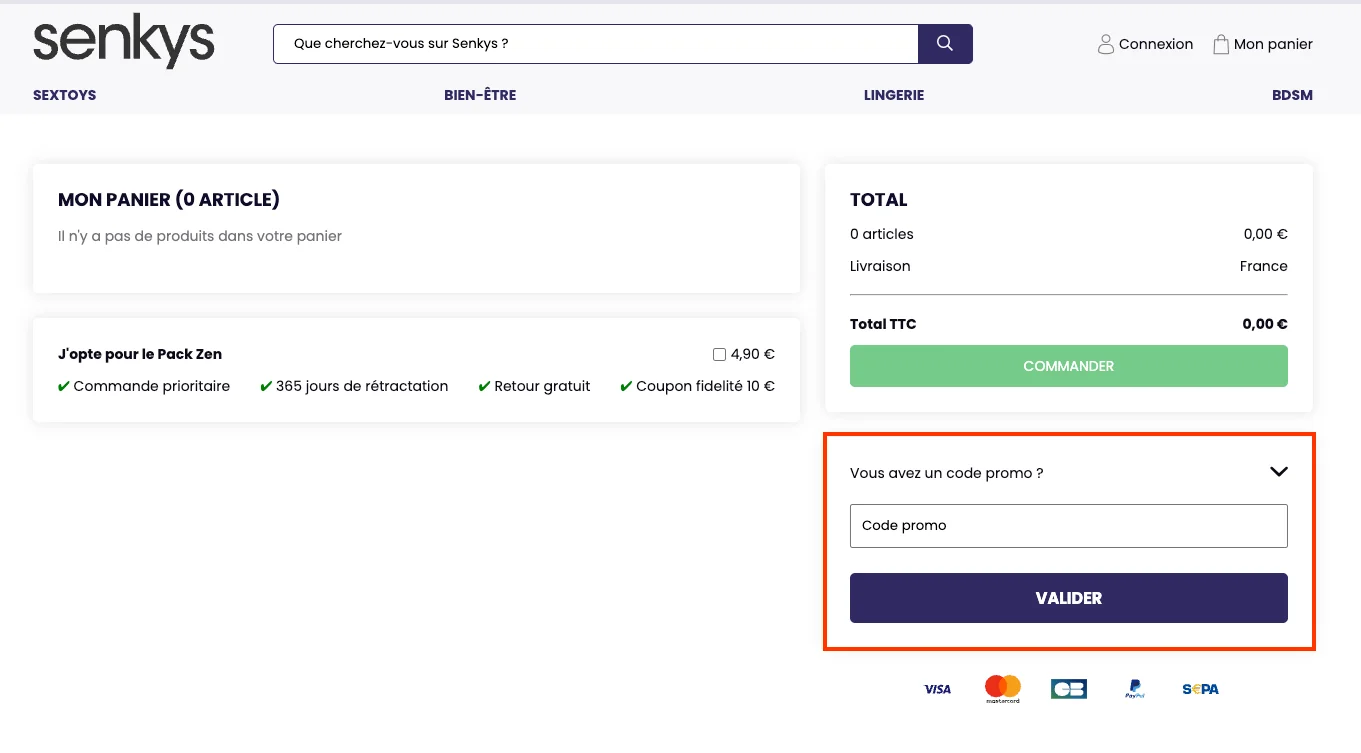Enable the Pack Zen 4,90 € option

coord(718,354)
